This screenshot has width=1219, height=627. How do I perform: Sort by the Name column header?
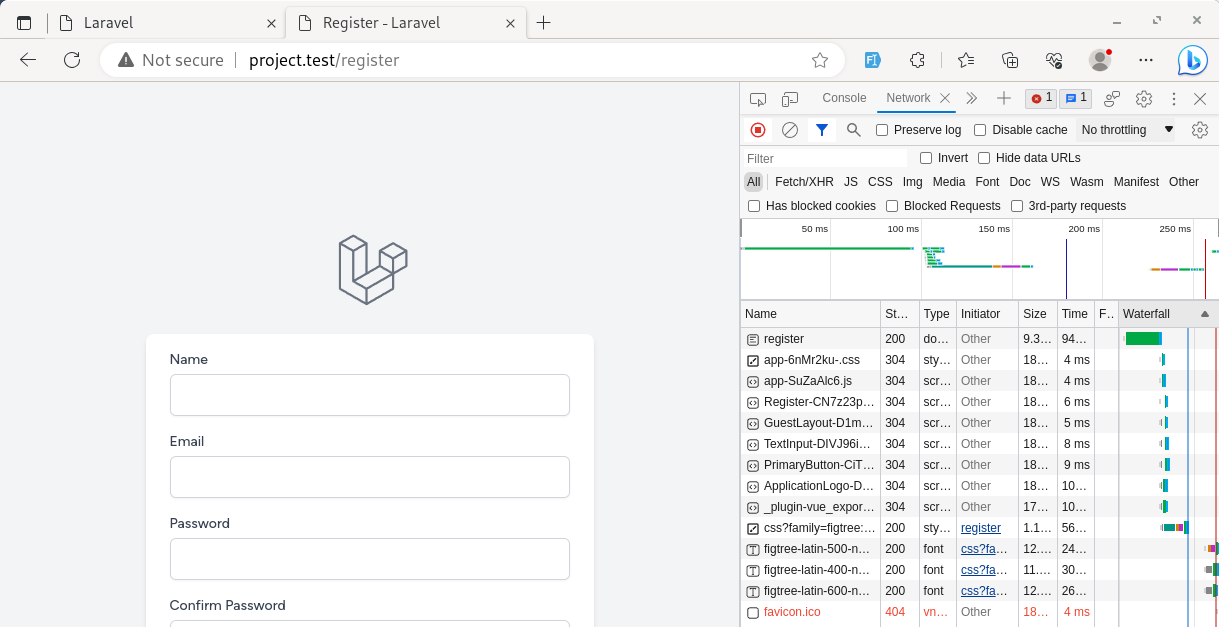click(811, 314)
